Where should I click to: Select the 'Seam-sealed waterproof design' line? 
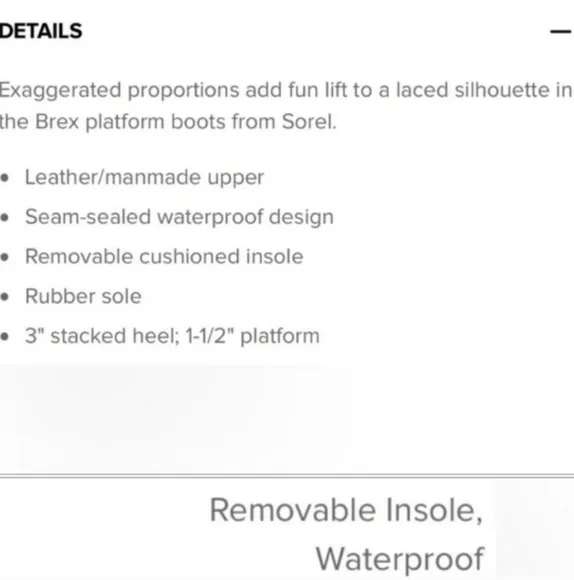point(179,217)
